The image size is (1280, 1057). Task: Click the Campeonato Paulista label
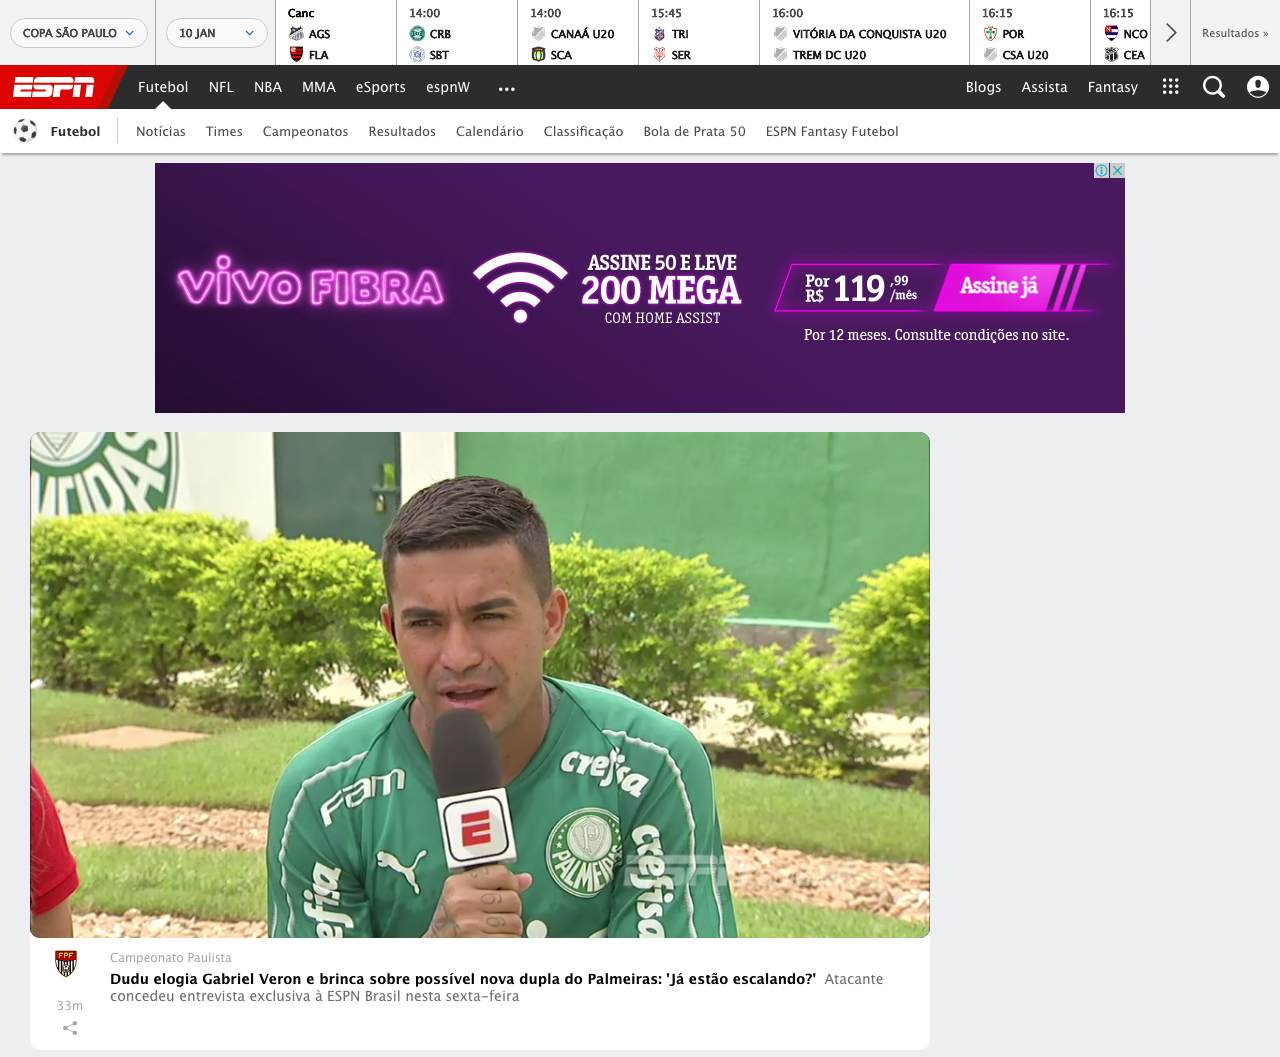[x=171, y=958]
